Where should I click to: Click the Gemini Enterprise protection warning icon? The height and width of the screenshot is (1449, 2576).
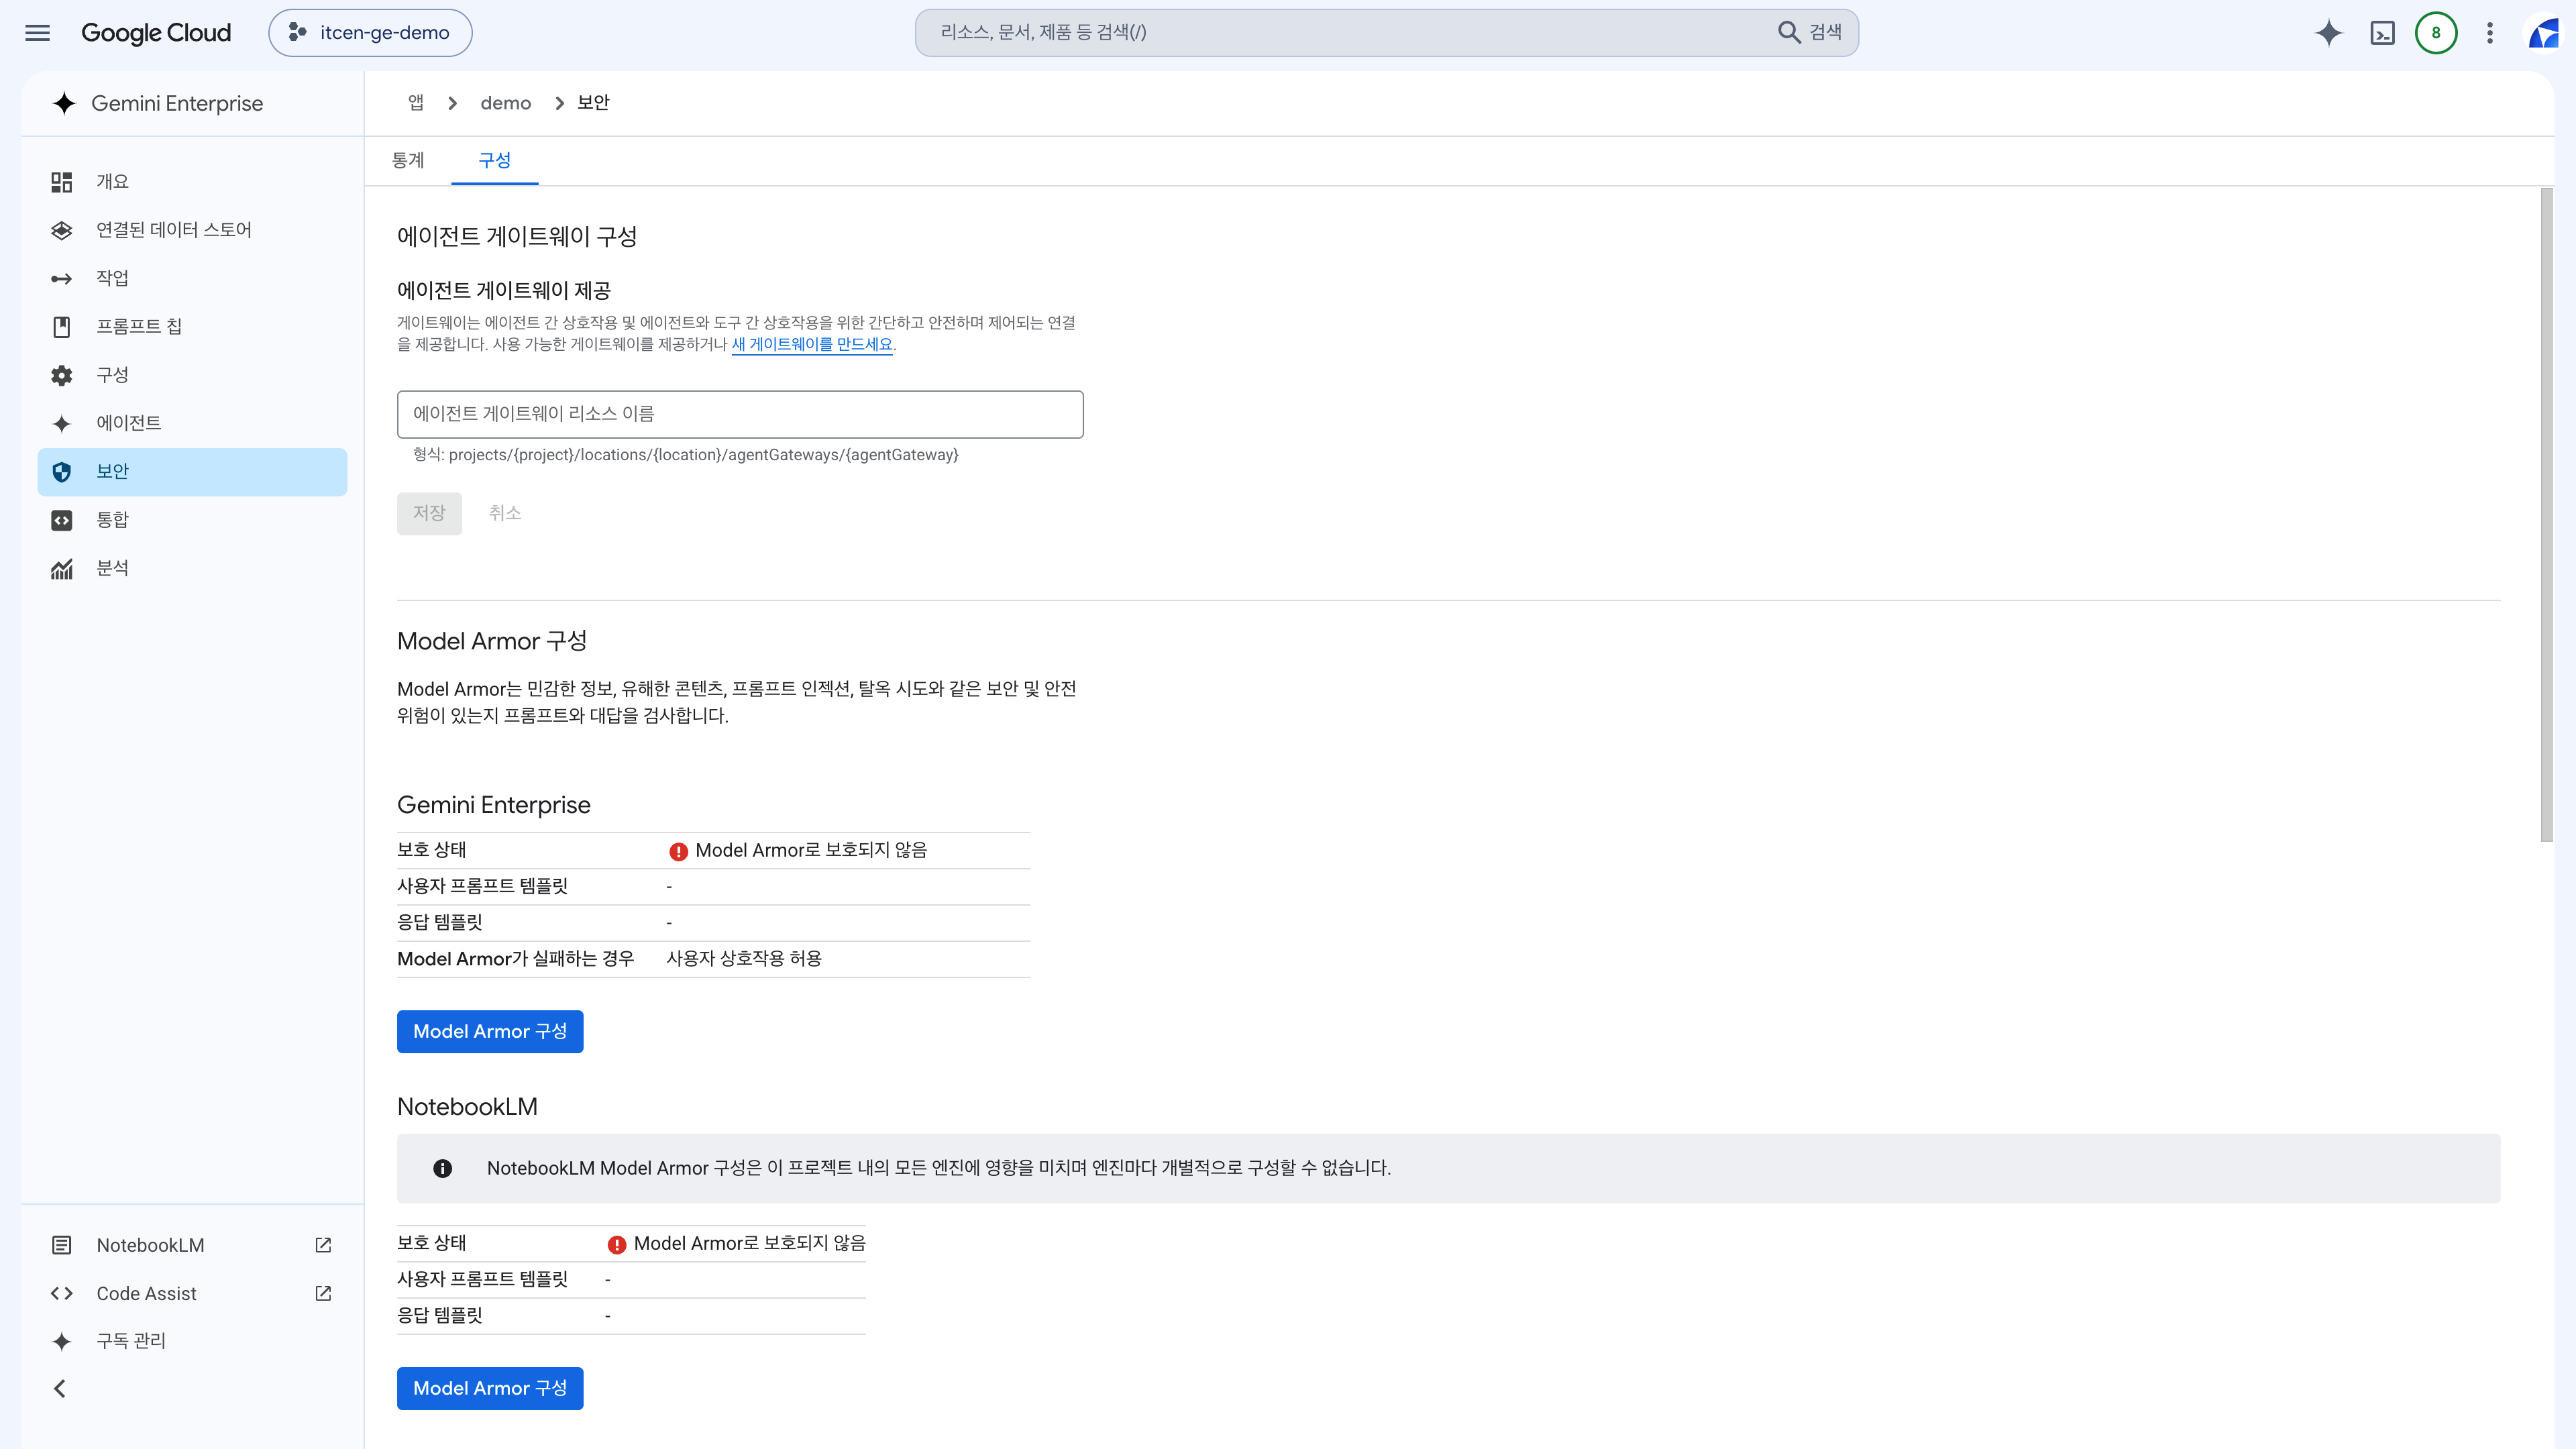(x=679, y=851)
